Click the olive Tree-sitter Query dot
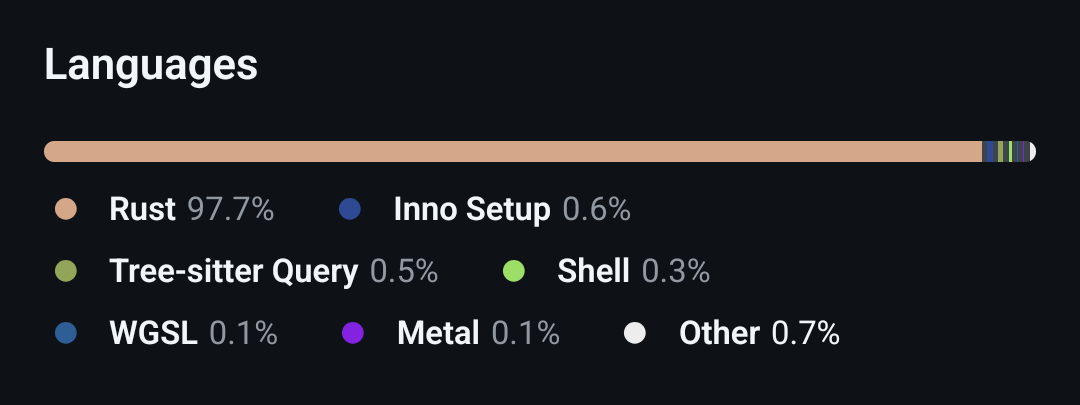This screenshot has width=1080, height=405. pos(66,271)
